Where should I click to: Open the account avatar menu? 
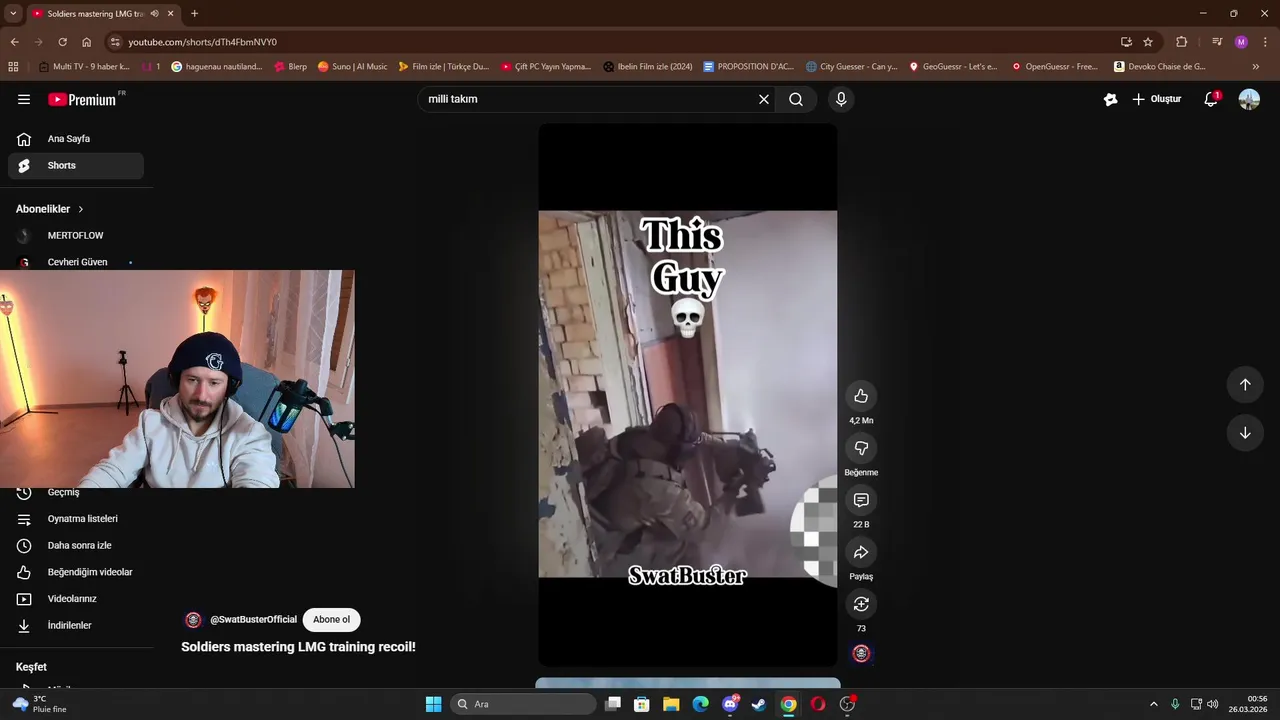(x=1249, y=99)
